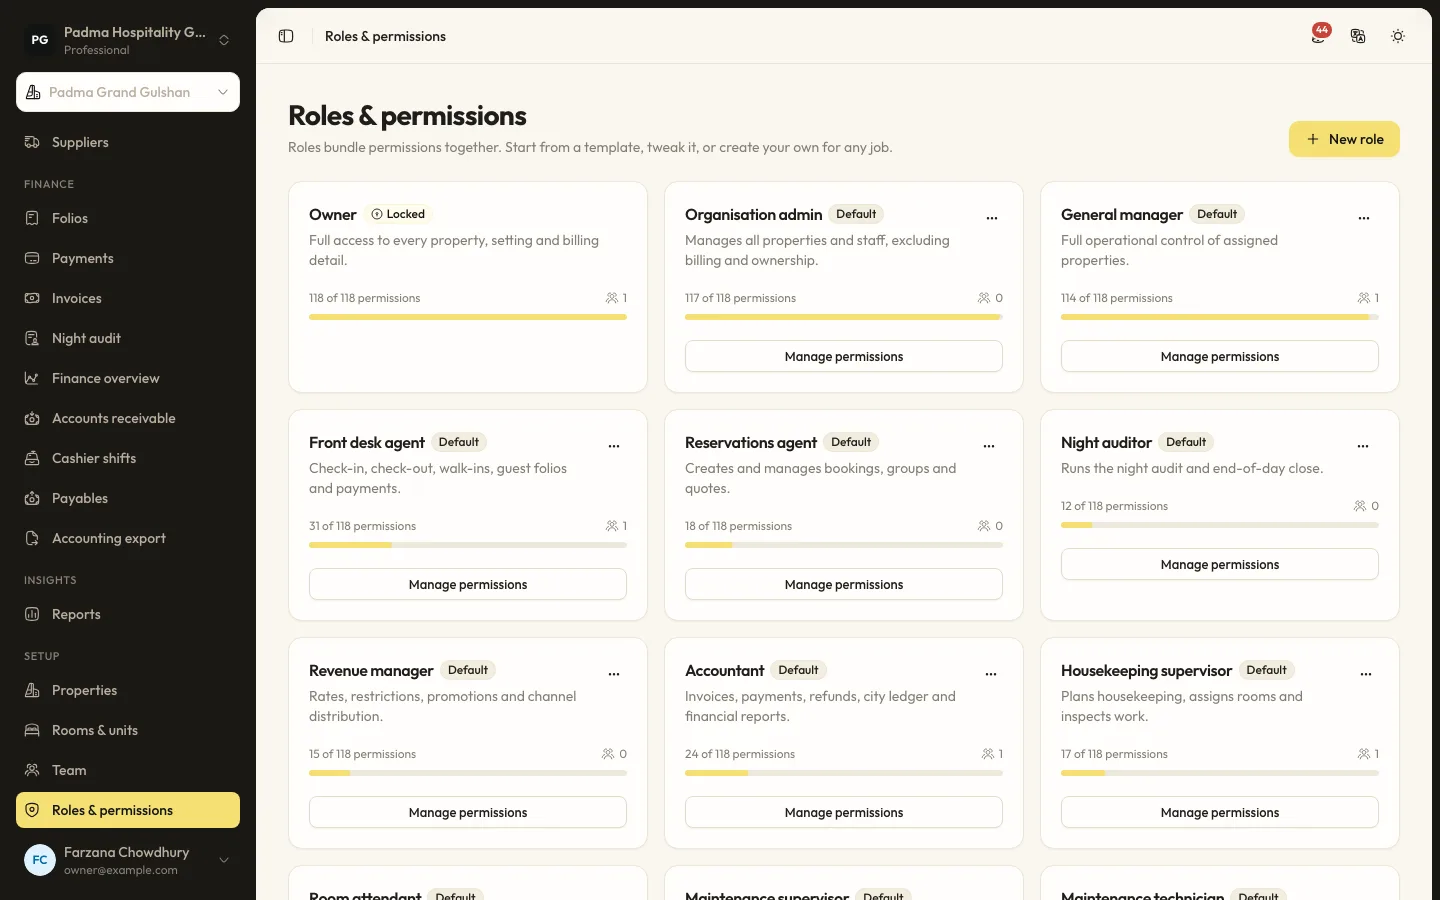Toggle the light/dark theme sun icon

point(1398,36)
